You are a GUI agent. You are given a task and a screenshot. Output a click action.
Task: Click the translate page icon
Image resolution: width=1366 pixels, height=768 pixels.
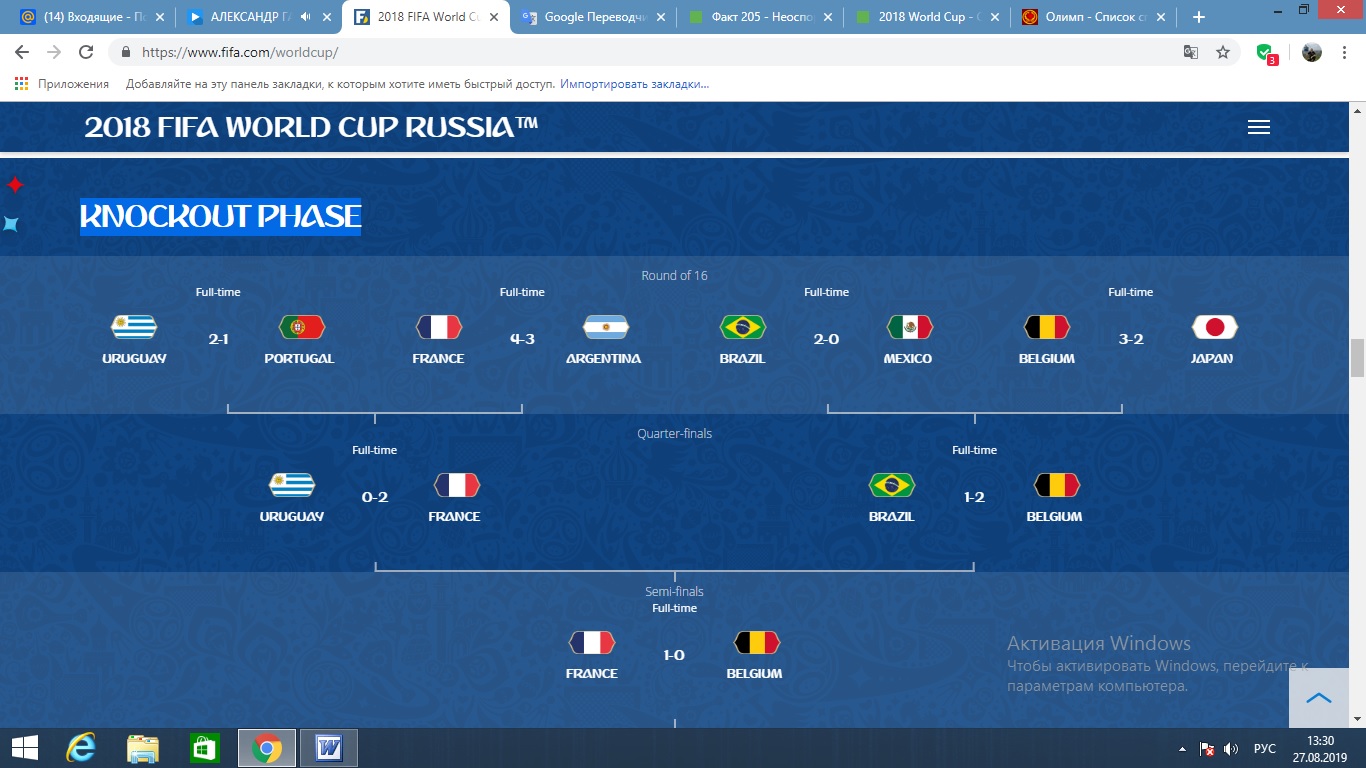(1191, 52)
